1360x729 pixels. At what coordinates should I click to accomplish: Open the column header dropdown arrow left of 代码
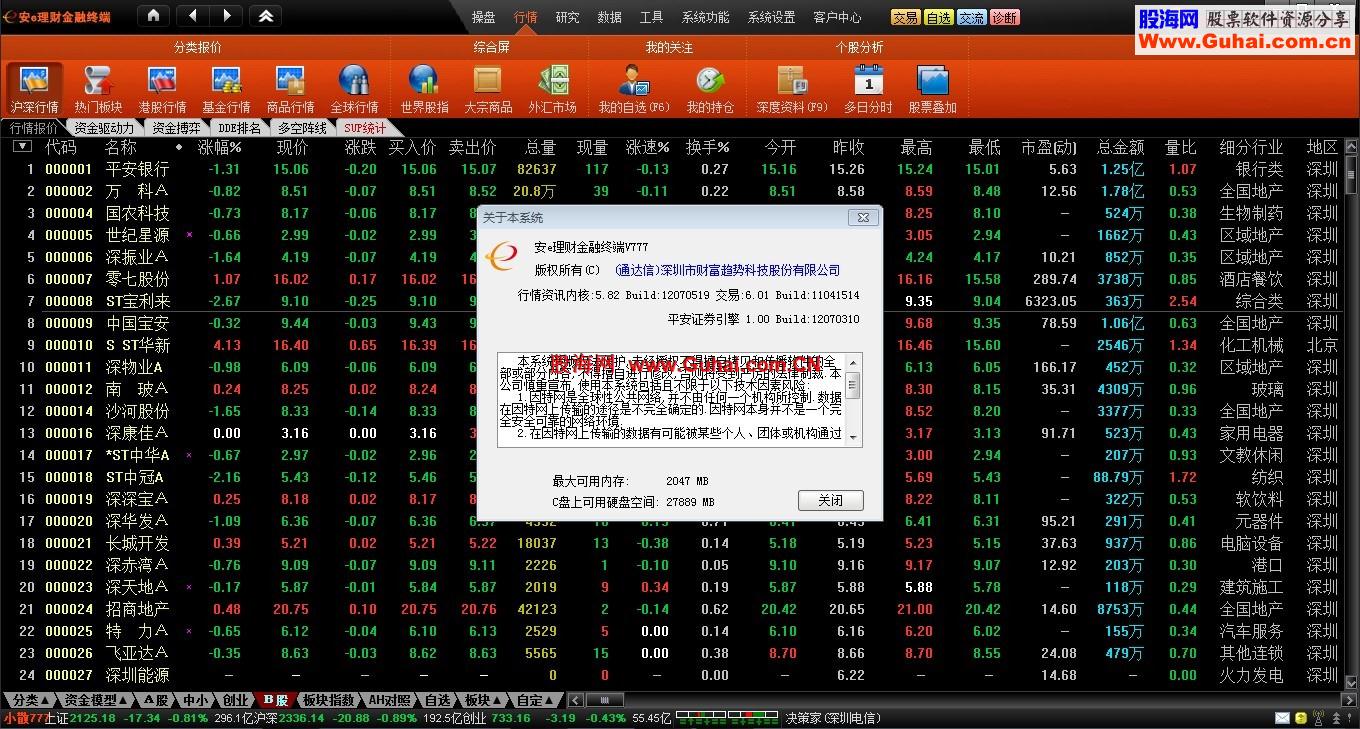(22, 147)
